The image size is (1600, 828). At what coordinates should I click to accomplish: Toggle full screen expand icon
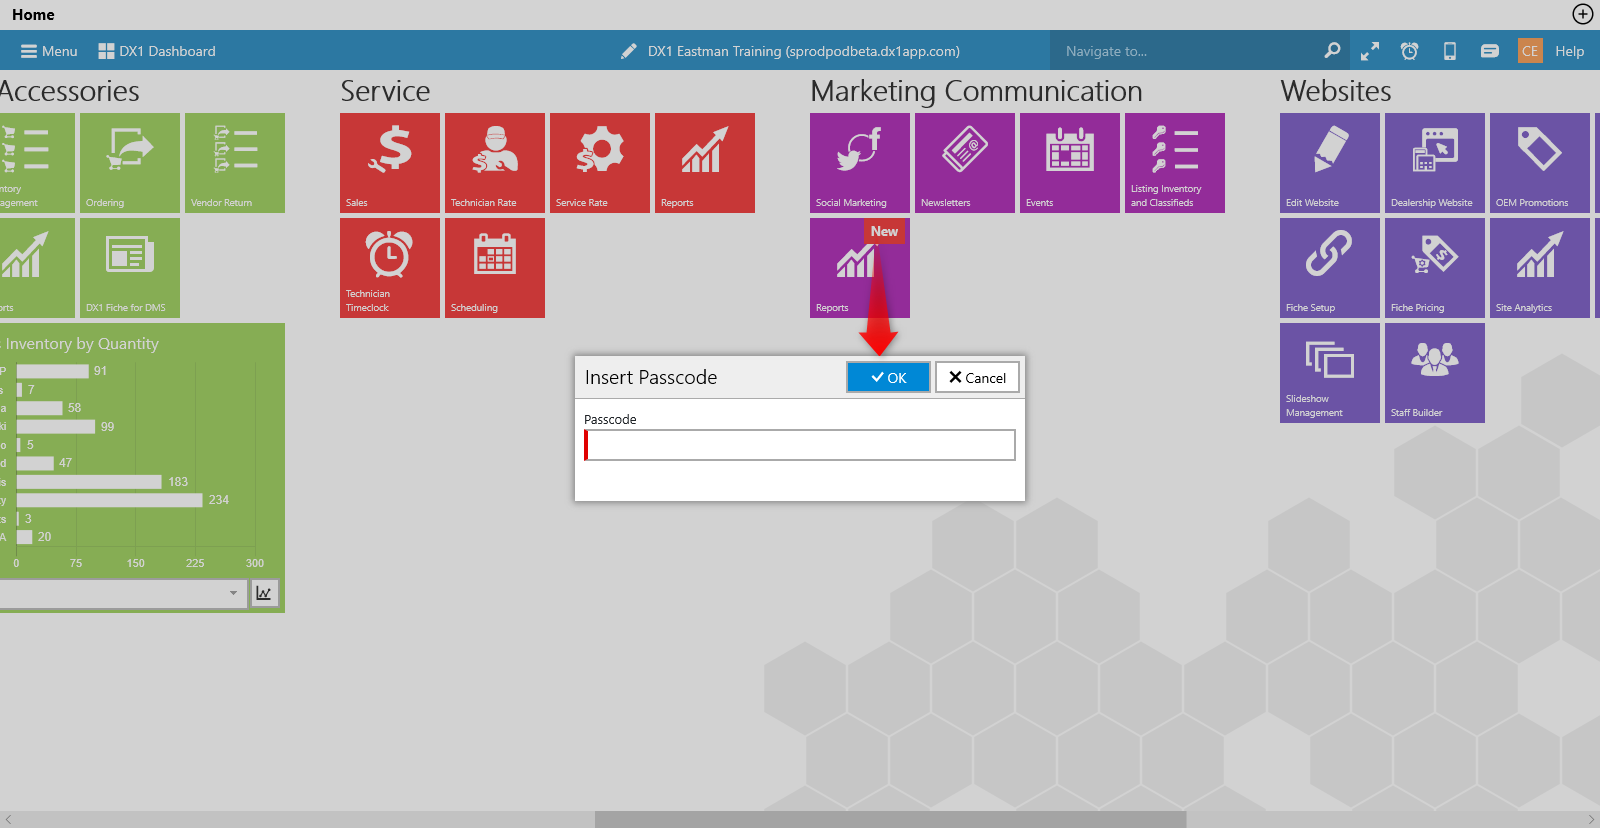pyautogui.click(x=1370, y=51)
